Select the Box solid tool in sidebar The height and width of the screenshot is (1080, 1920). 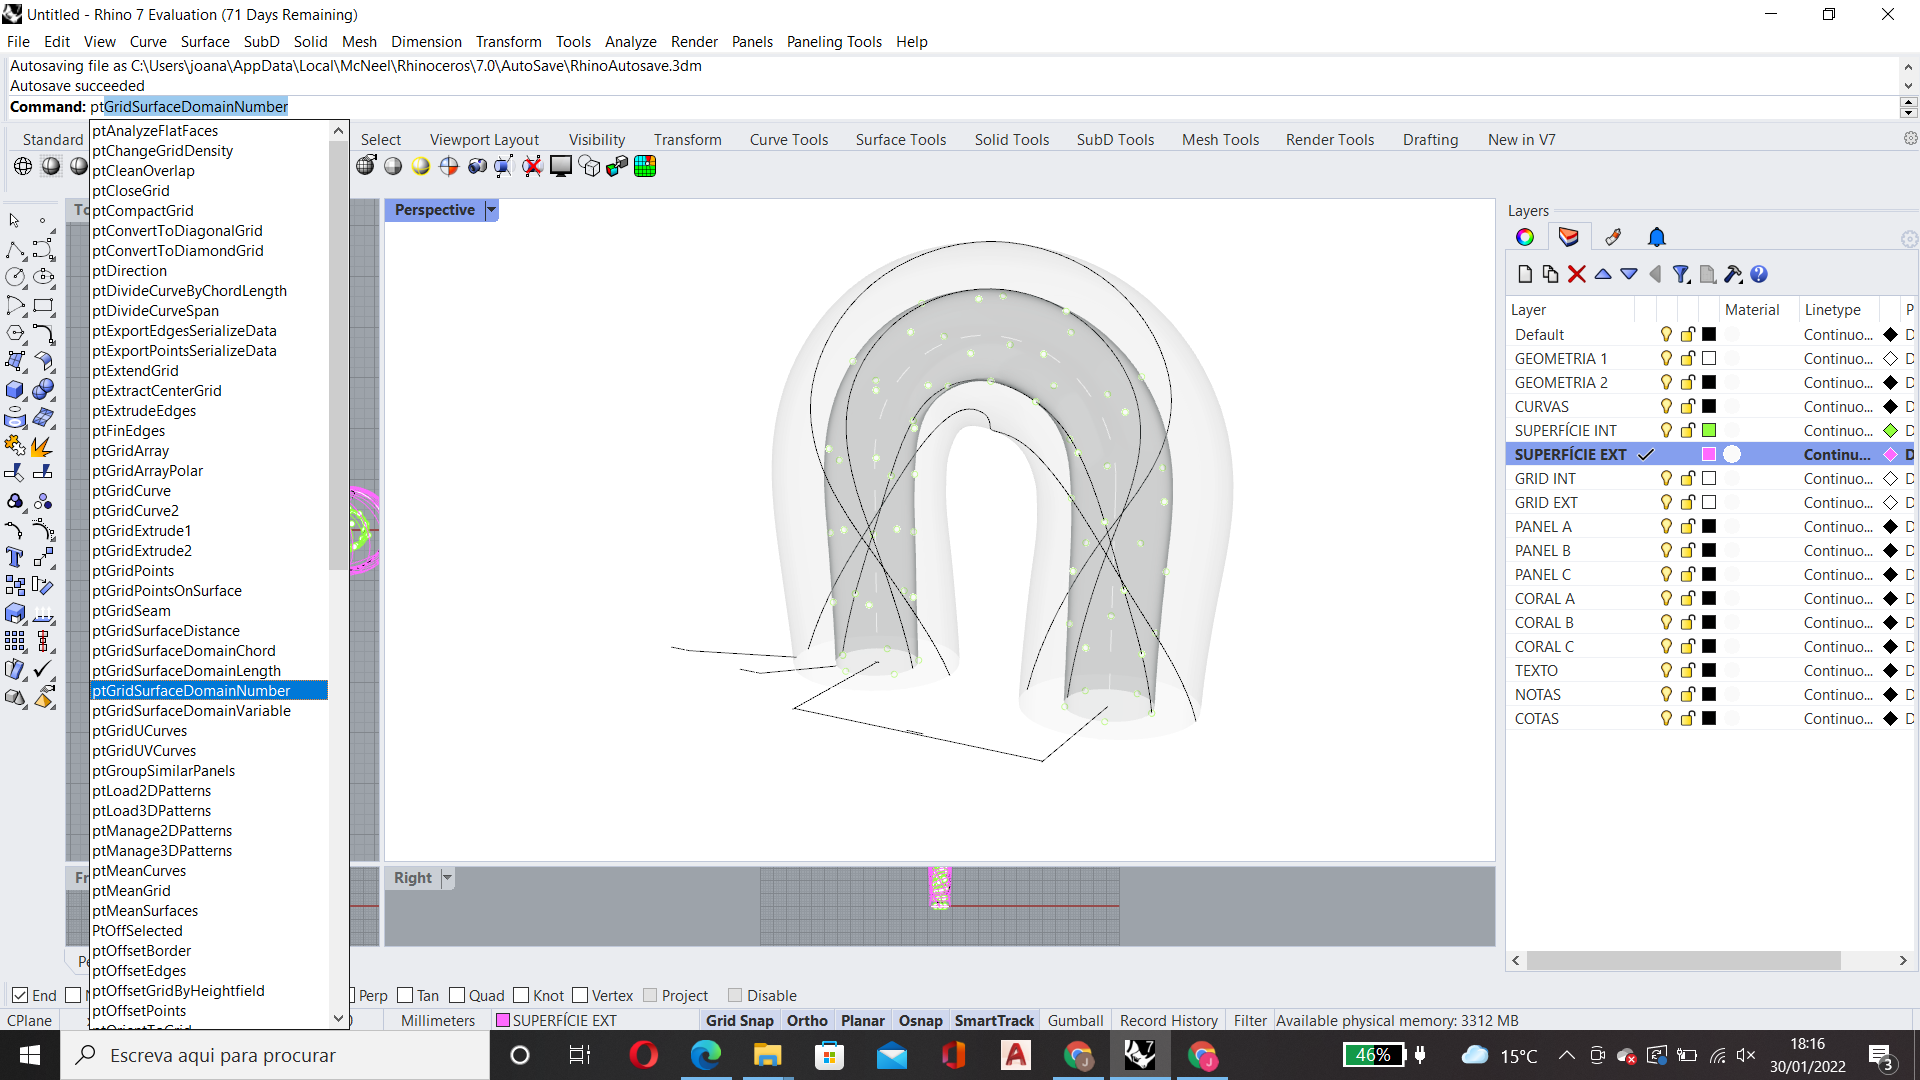(16, 389)
